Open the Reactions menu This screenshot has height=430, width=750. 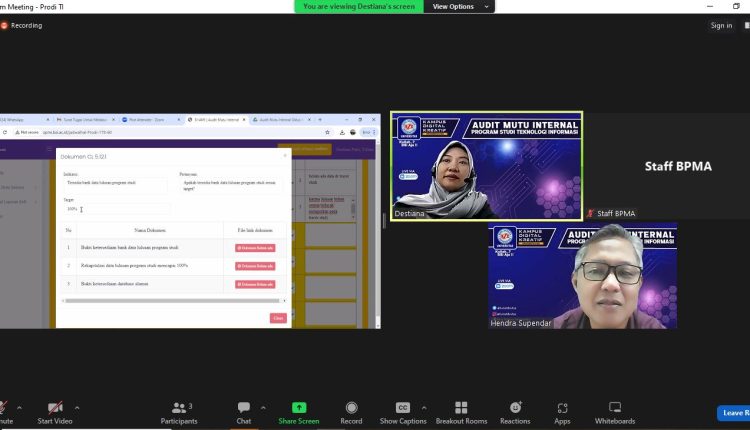click(515, 413)
